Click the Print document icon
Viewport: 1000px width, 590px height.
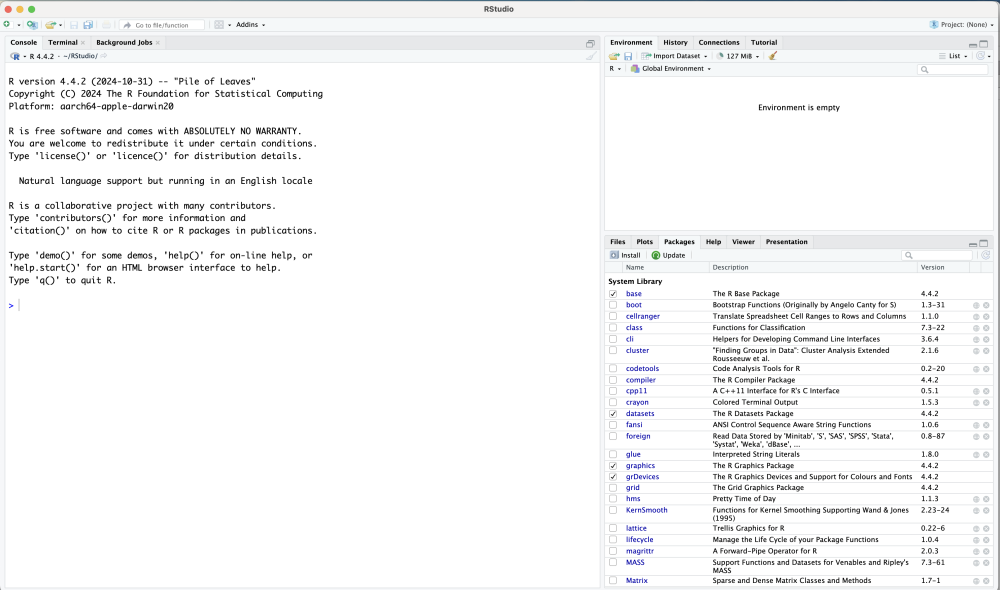pos(107,25)
